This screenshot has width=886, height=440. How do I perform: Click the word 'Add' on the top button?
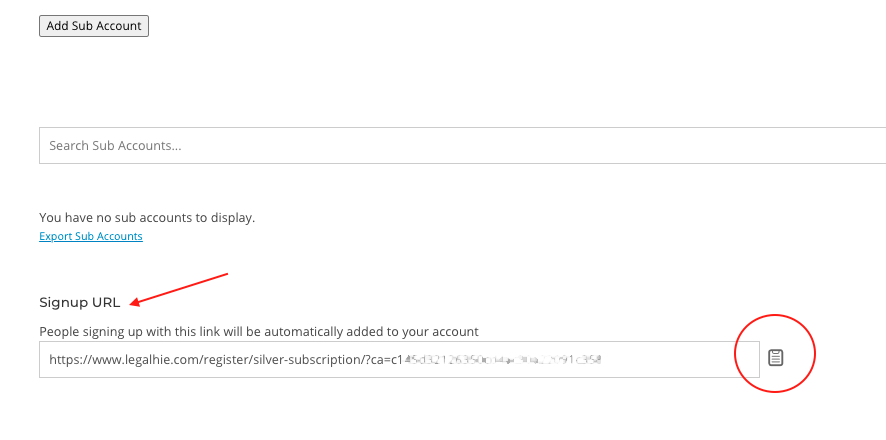coord(57,26)
